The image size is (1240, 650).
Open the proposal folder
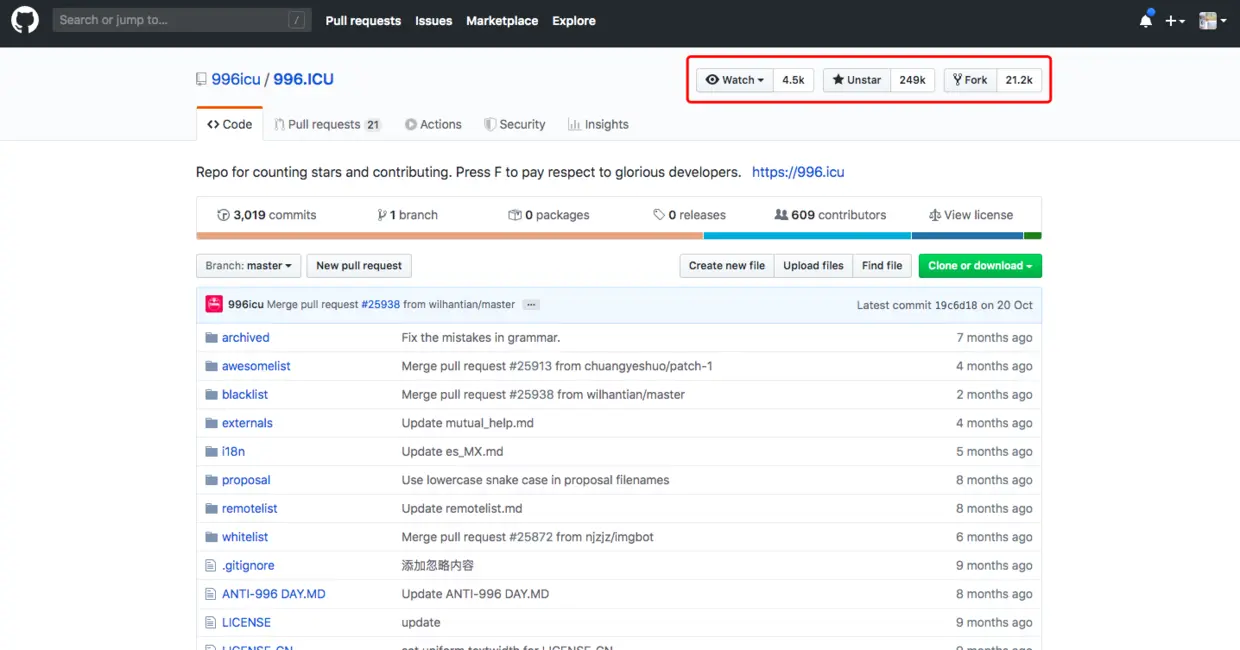click(246, 480)
